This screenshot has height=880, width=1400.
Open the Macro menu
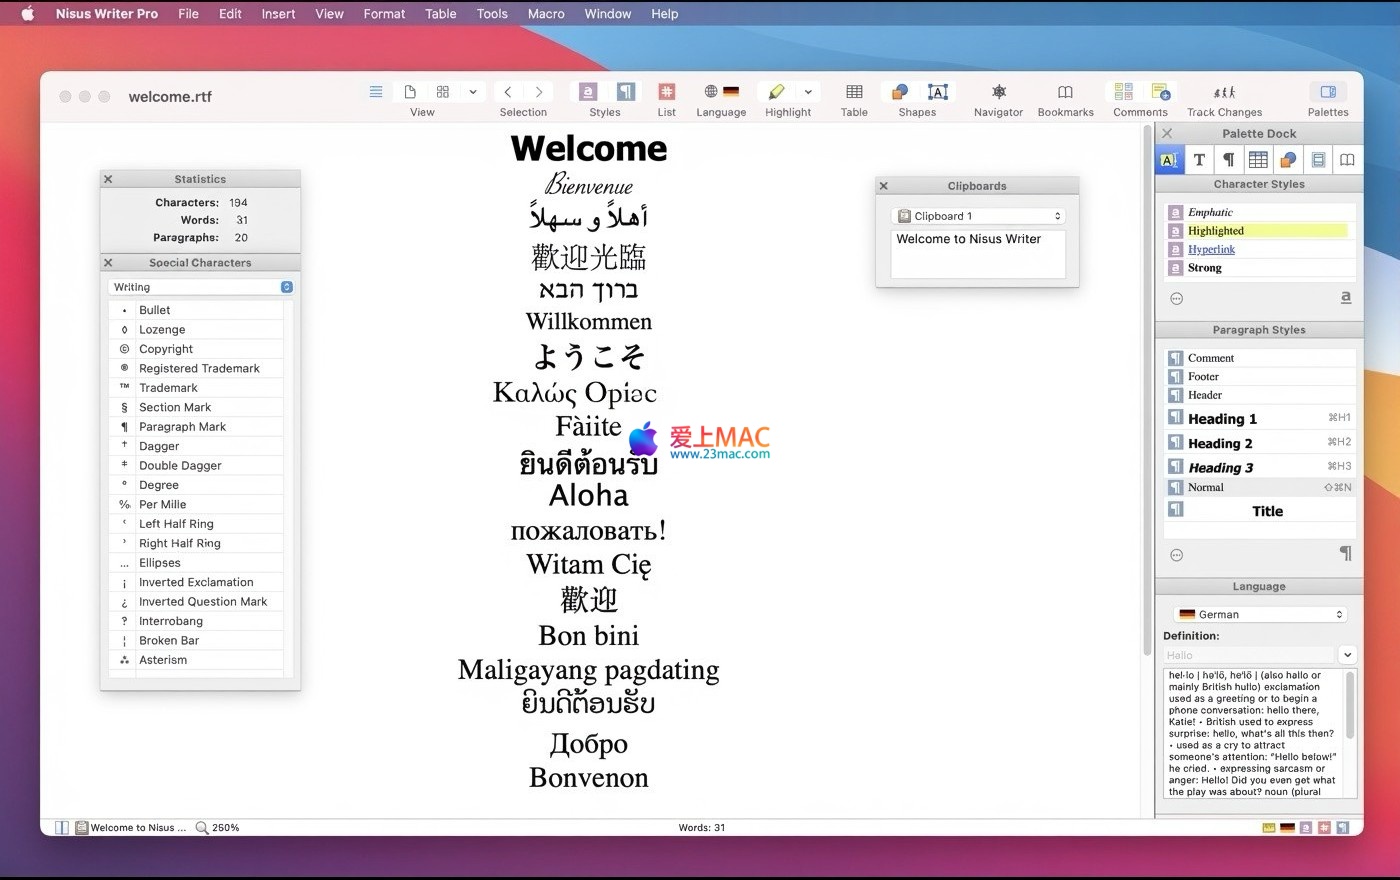click(x=546, y=14)
